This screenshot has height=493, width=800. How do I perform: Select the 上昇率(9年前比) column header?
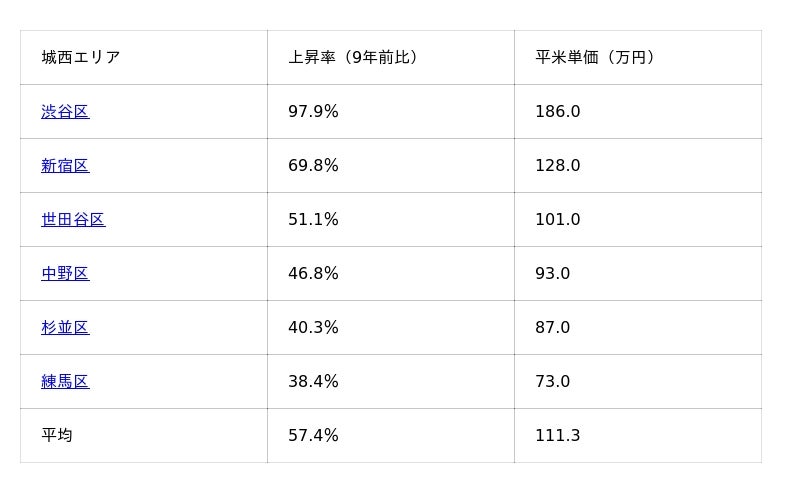coord(353,58)
